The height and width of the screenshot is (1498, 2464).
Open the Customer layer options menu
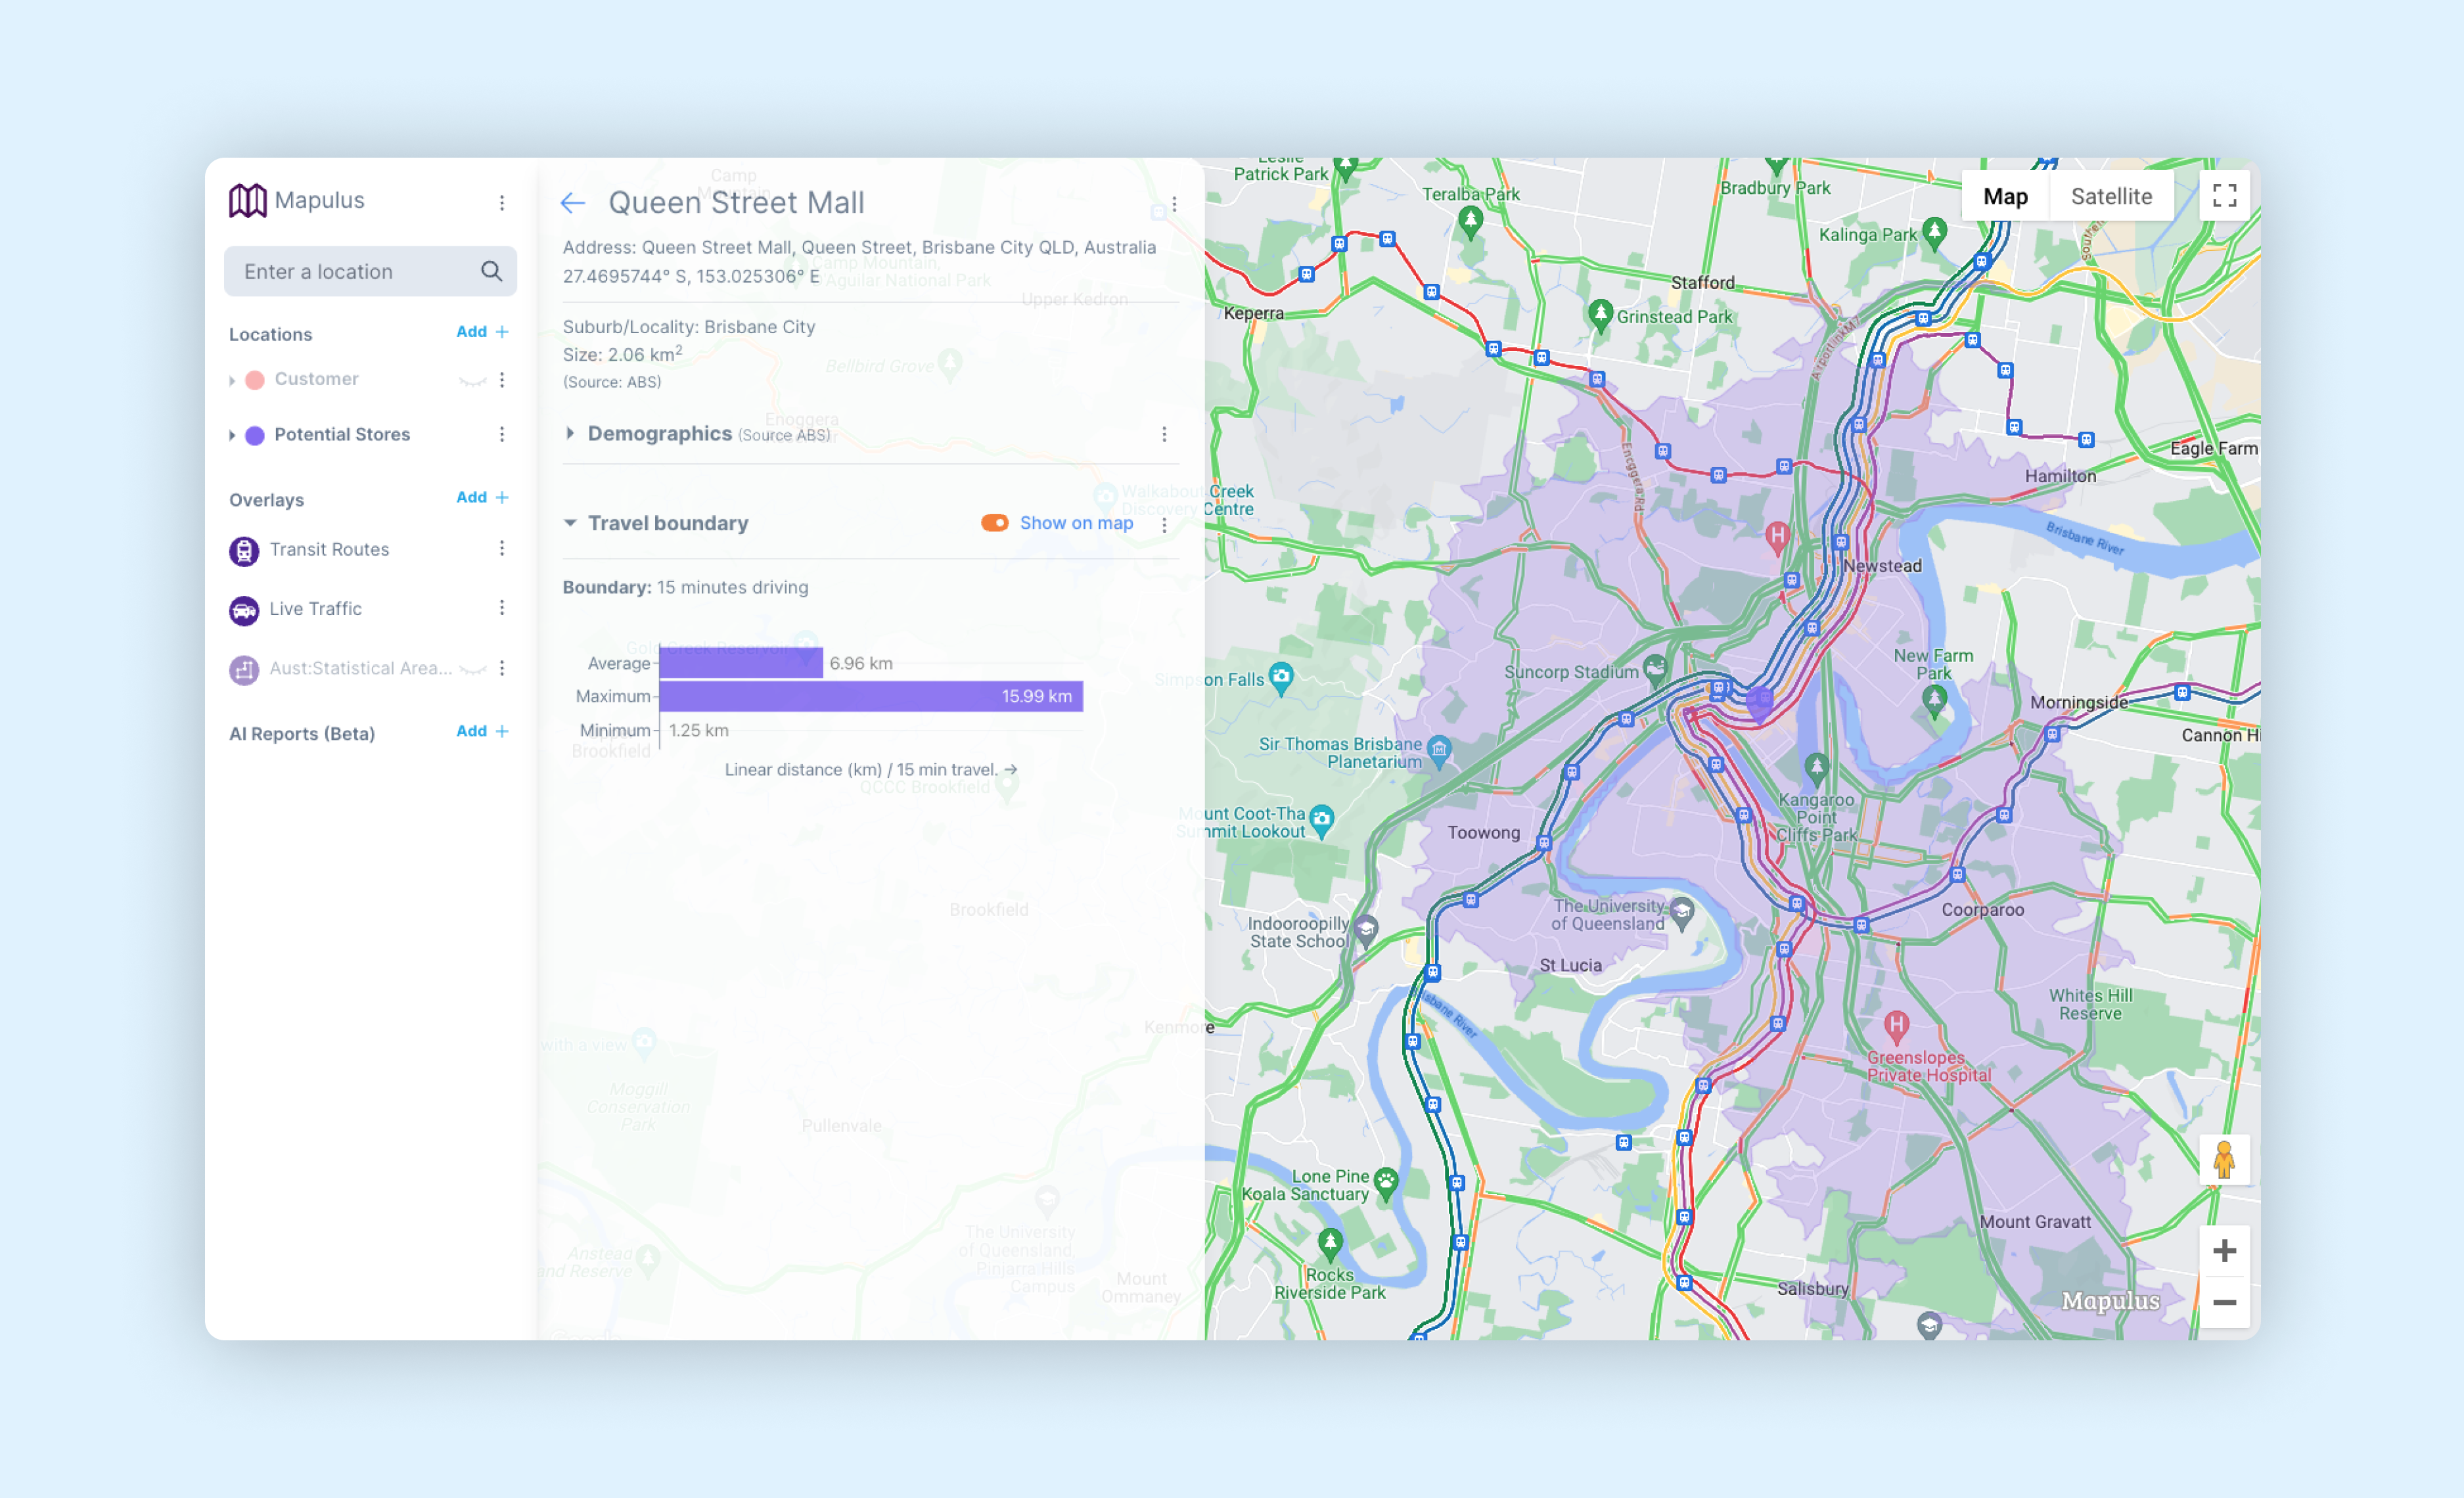click(502, 380)
